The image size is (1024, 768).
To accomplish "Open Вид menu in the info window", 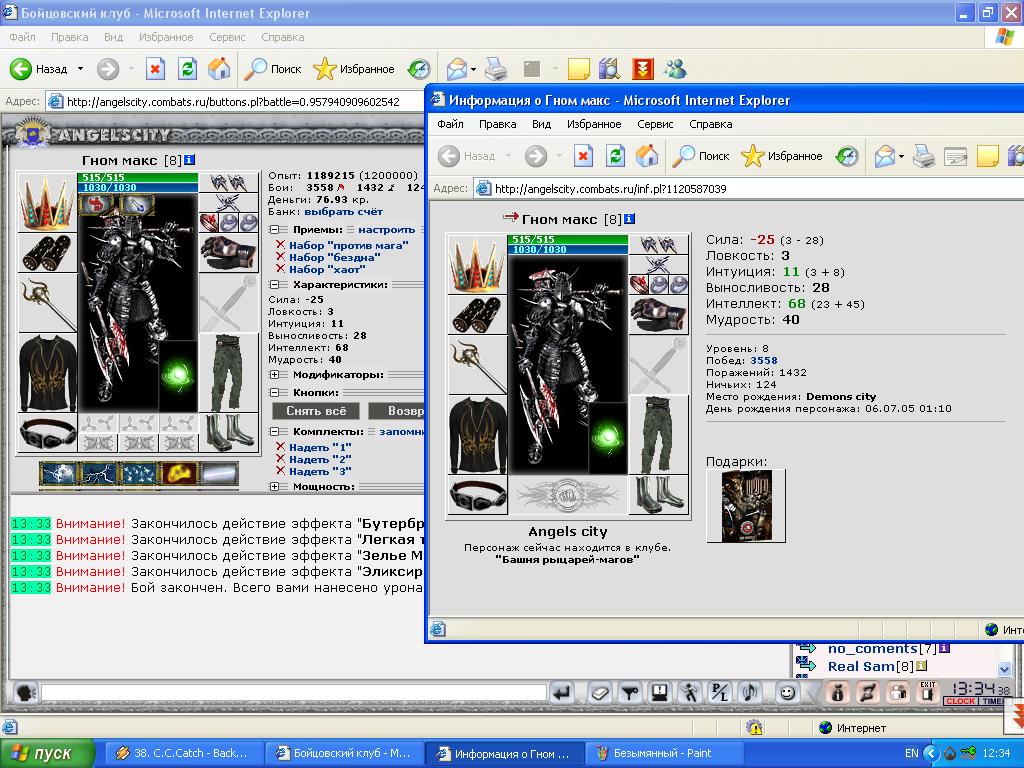I will (x=541, y=124).
